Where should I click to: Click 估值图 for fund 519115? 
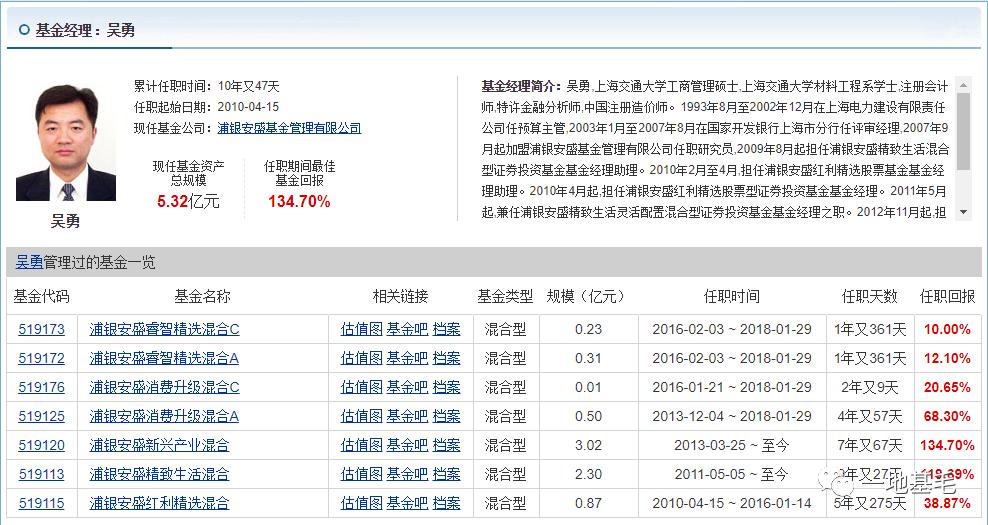point(362,503)
